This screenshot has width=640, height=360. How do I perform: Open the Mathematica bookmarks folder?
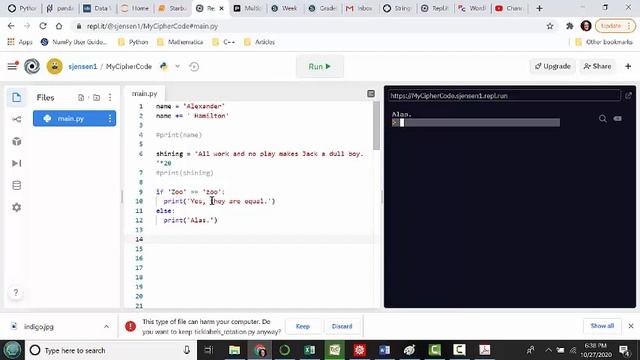tap(180, 42)
